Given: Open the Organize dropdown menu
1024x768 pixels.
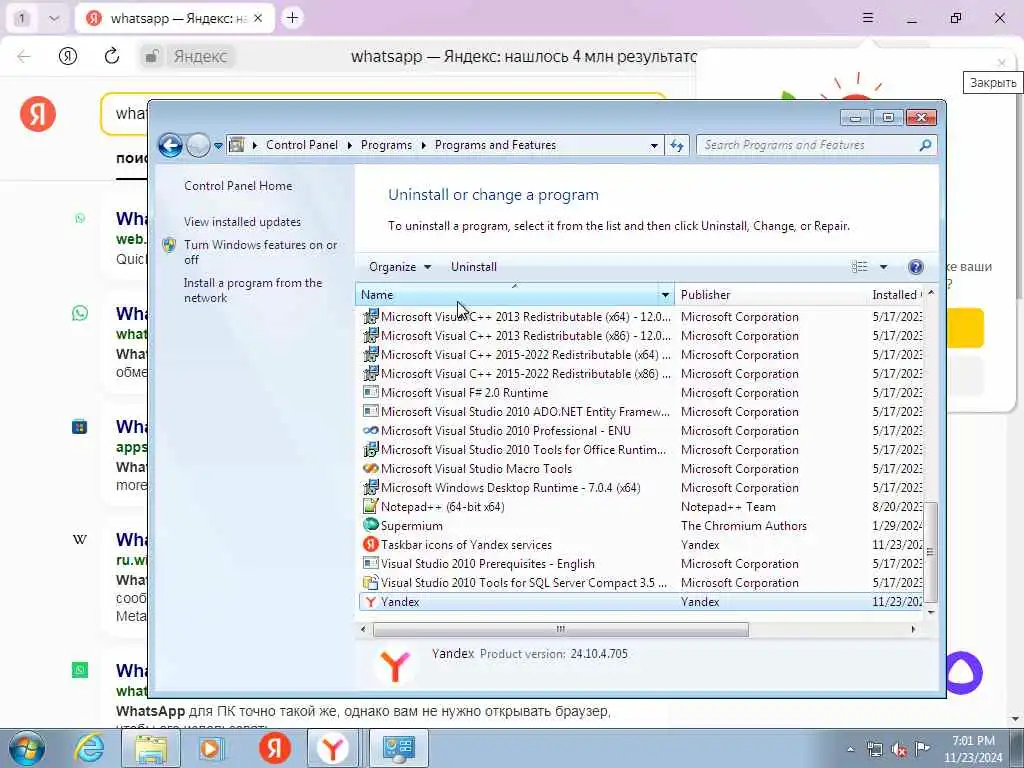Looking at the screenshot, I should pos(400,266).
